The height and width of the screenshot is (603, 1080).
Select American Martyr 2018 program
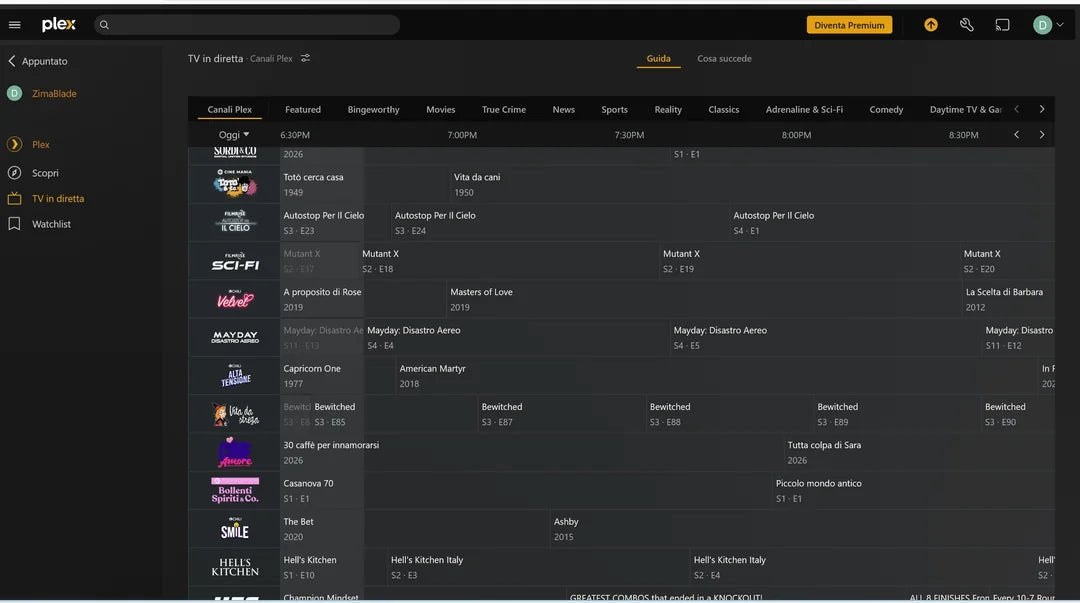716,376
